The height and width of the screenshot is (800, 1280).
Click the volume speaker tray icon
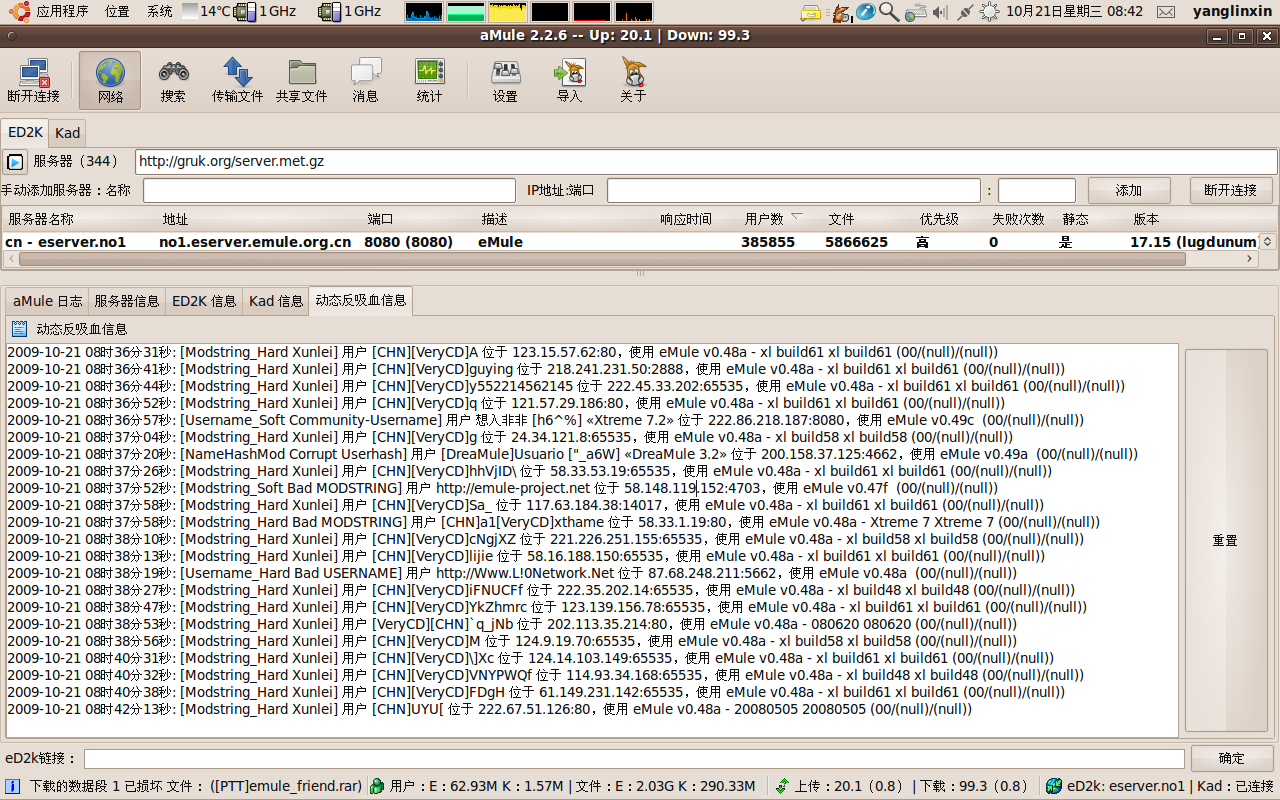click(938, 12)
